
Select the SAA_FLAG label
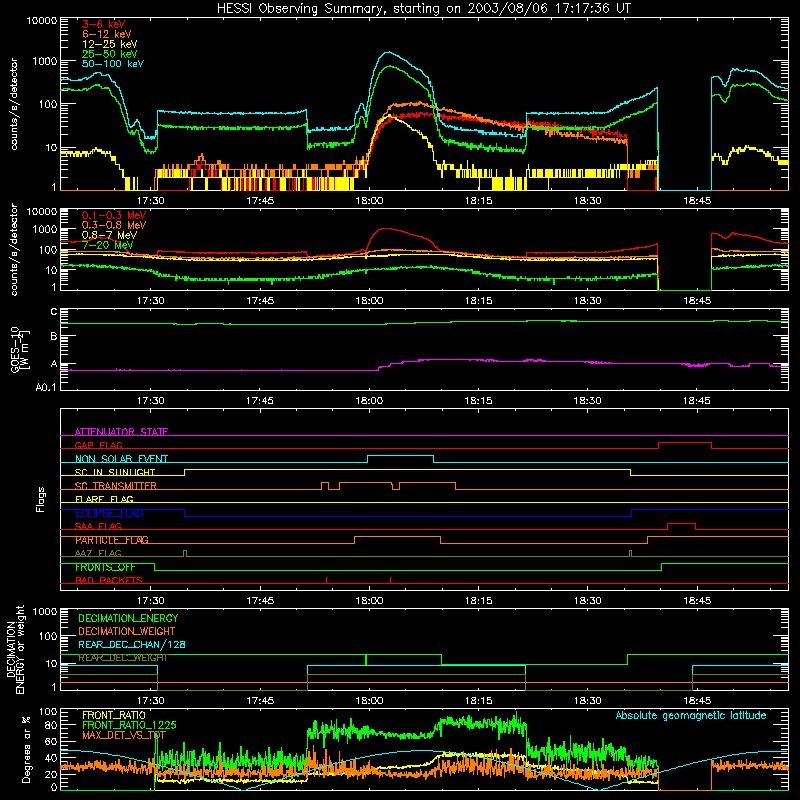(x=98, y=526)
